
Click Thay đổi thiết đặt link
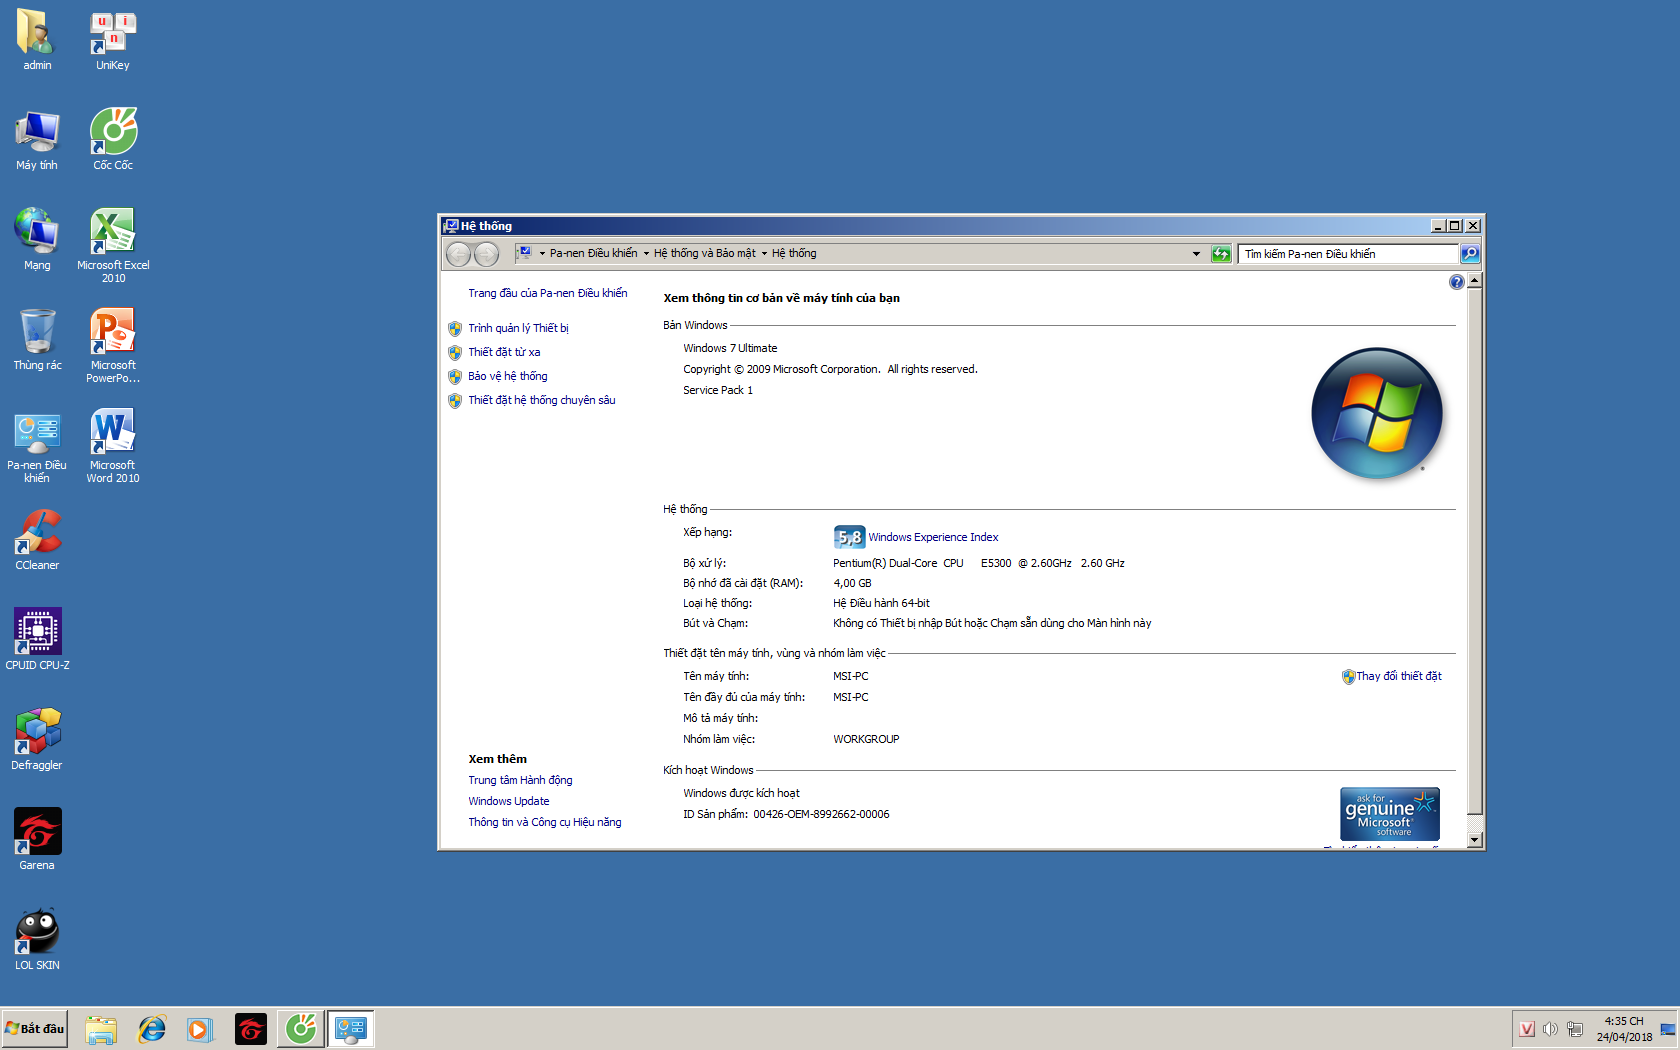1399,676
